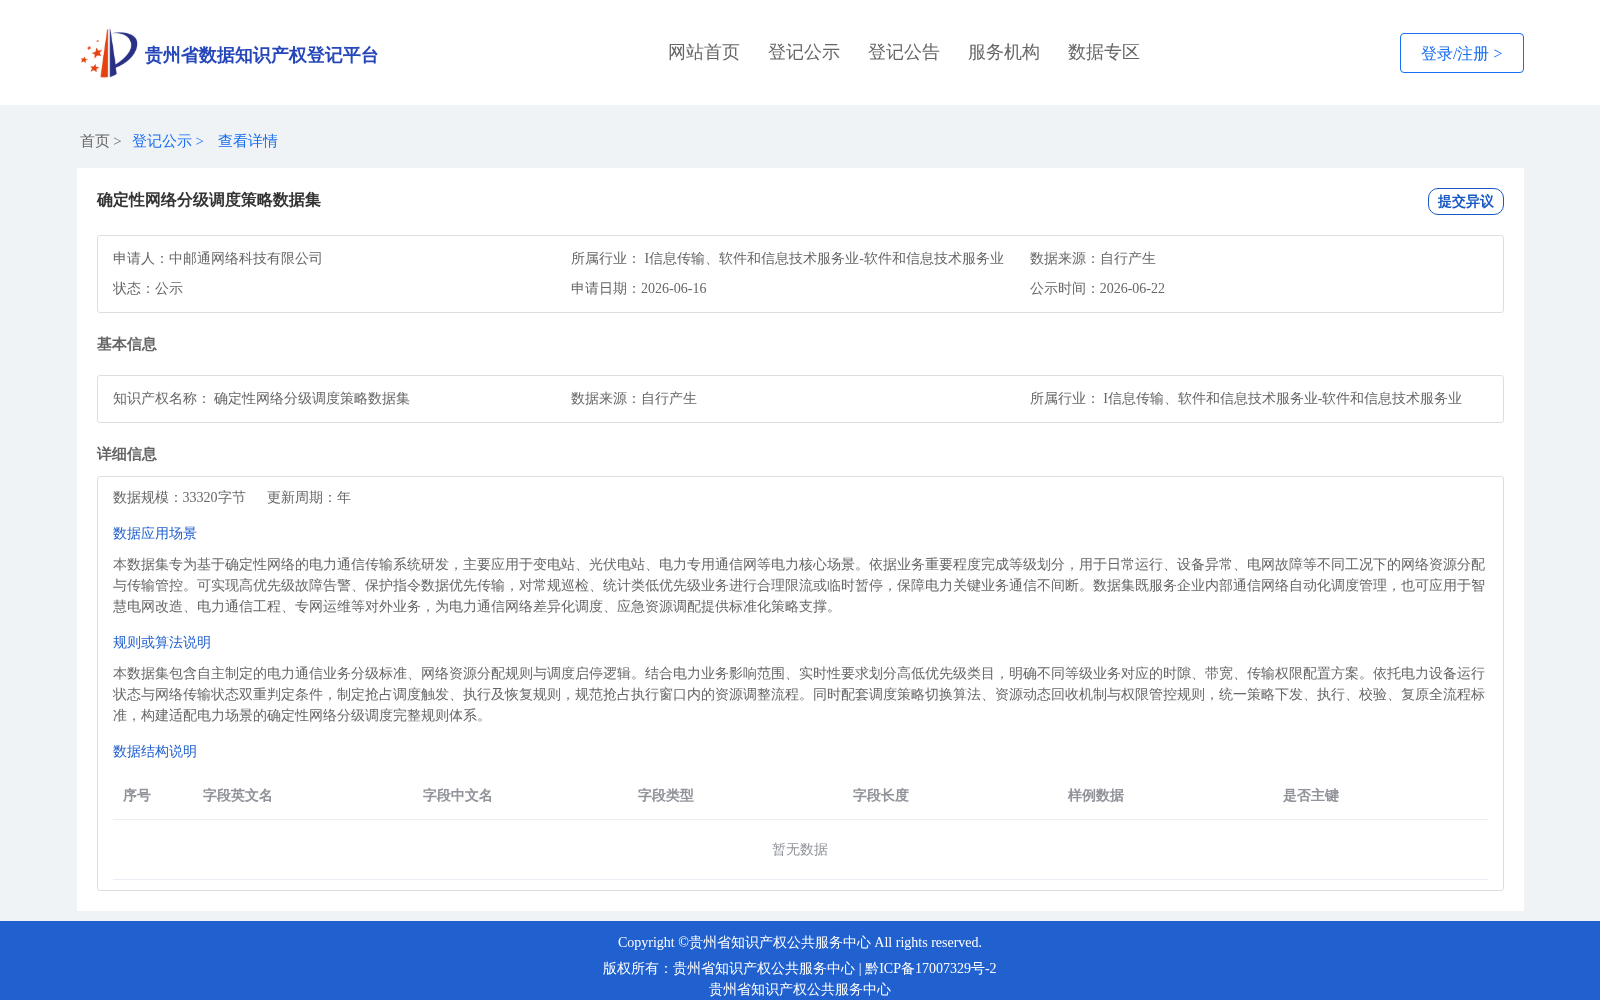Click the footer Copyright line
The height and width of the screenshot is (1000, 1600).
[x=800, y=942]
